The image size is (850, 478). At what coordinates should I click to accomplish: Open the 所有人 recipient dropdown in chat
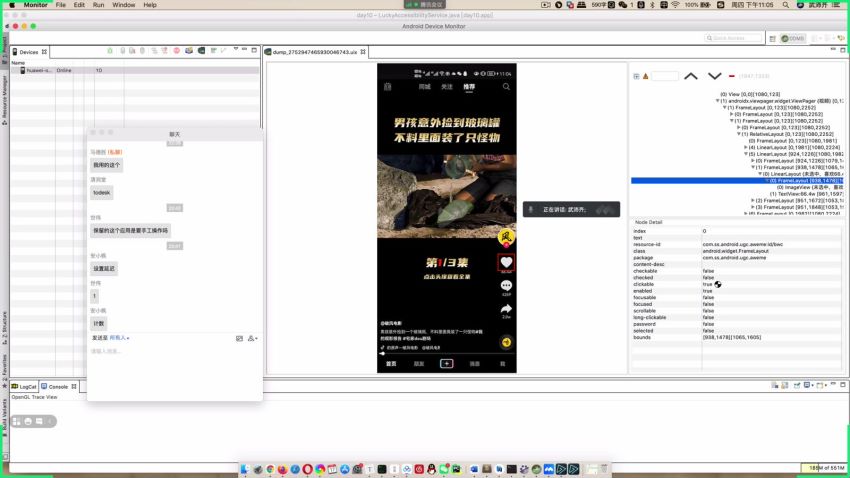coord(119,338)
